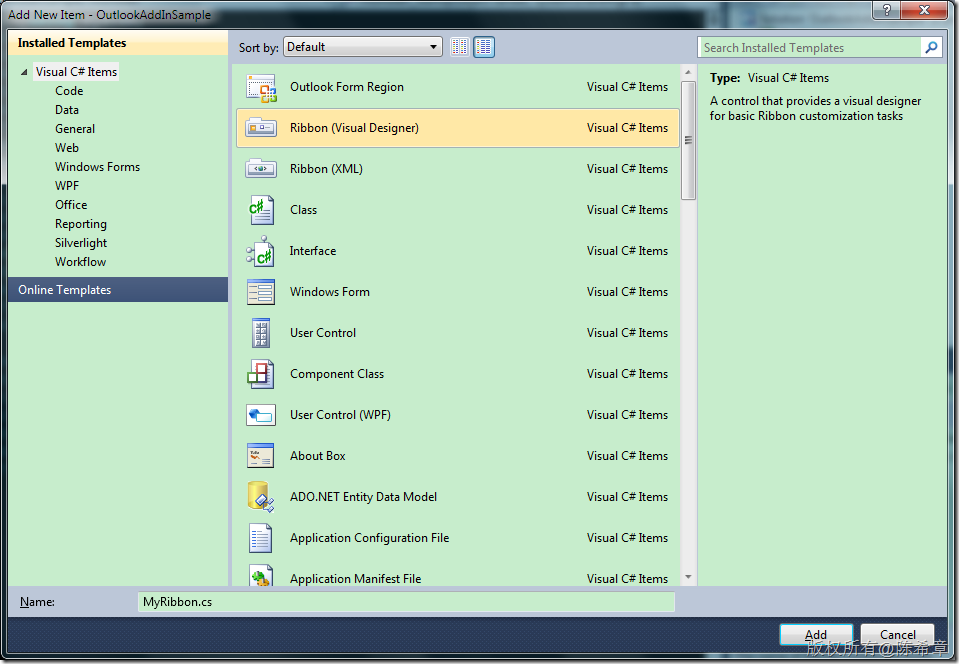This screenshot has height=664, width=959.
Task: Select the Web category
Action: [x=67, y=147]
